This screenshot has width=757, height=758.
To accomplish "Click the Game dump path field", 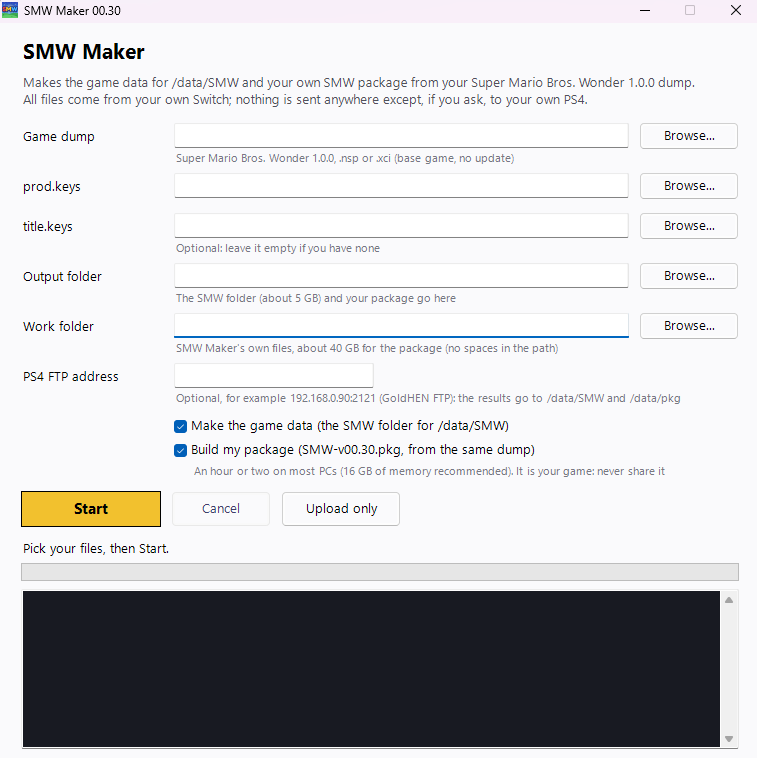I will tap(401, 136).
